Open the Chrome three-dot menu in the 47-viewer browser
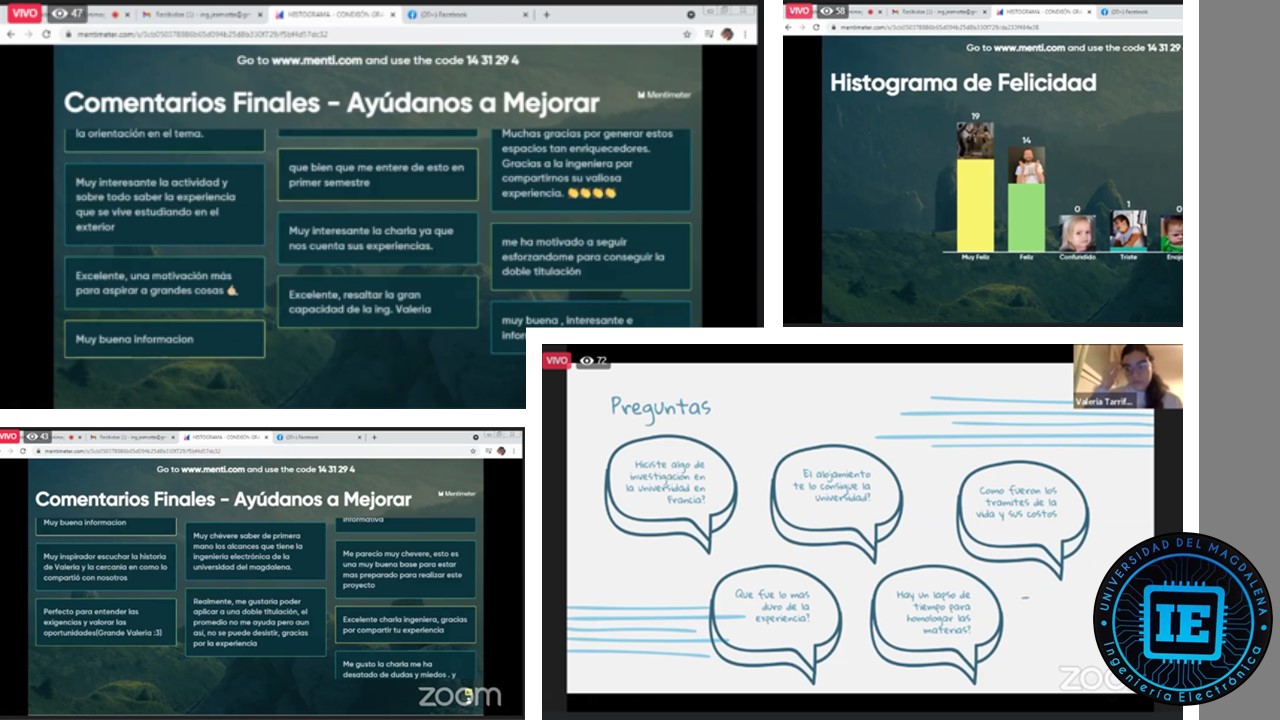The image size is (1280, 720). (746, 34)
